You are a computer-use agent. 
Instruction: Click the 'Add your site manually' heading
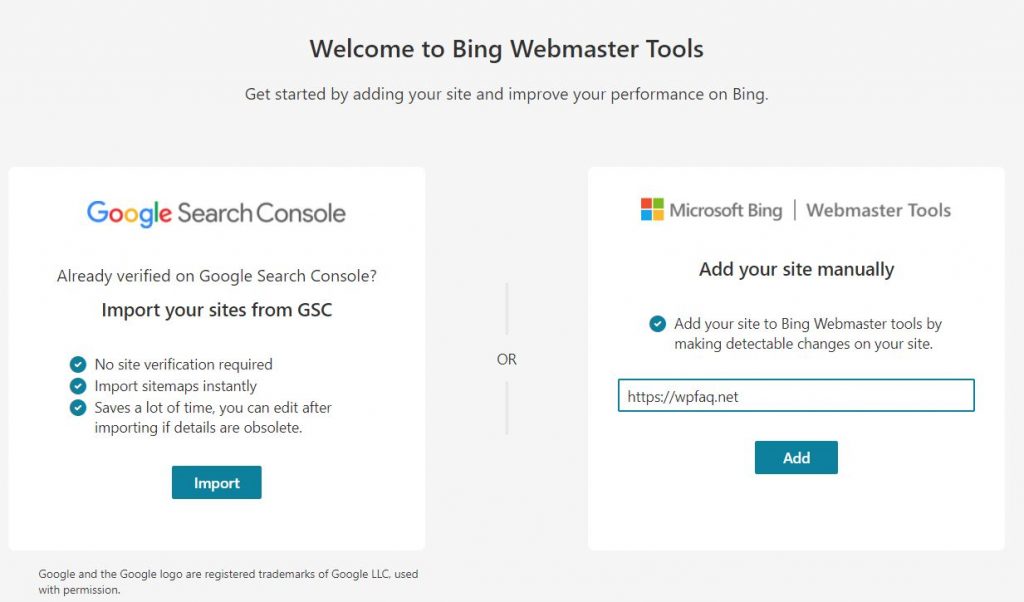[x=795, y=269]
